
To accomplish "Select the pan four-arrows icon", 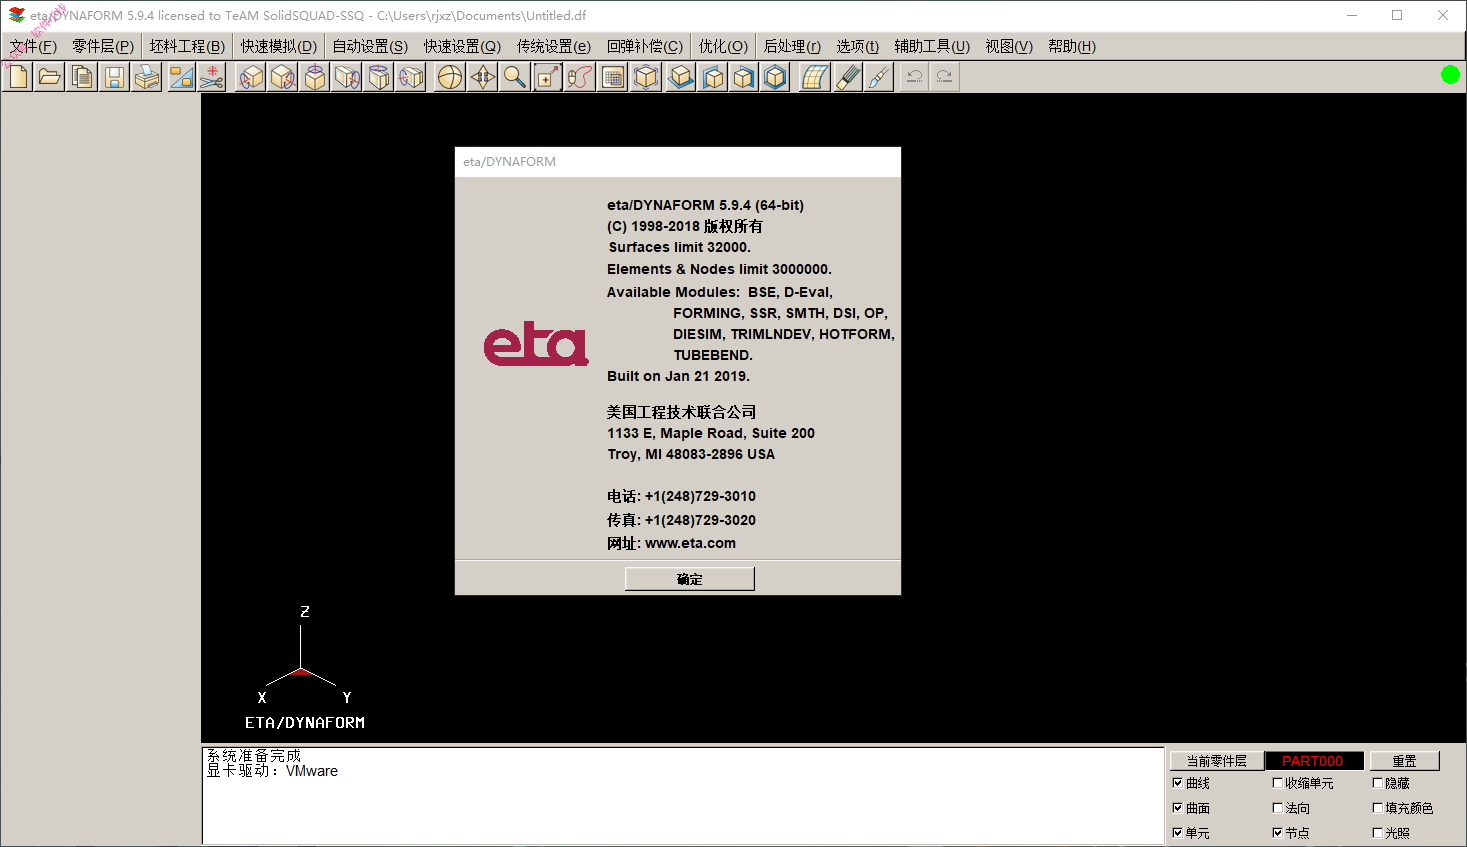I will click(x=483, y=77).
